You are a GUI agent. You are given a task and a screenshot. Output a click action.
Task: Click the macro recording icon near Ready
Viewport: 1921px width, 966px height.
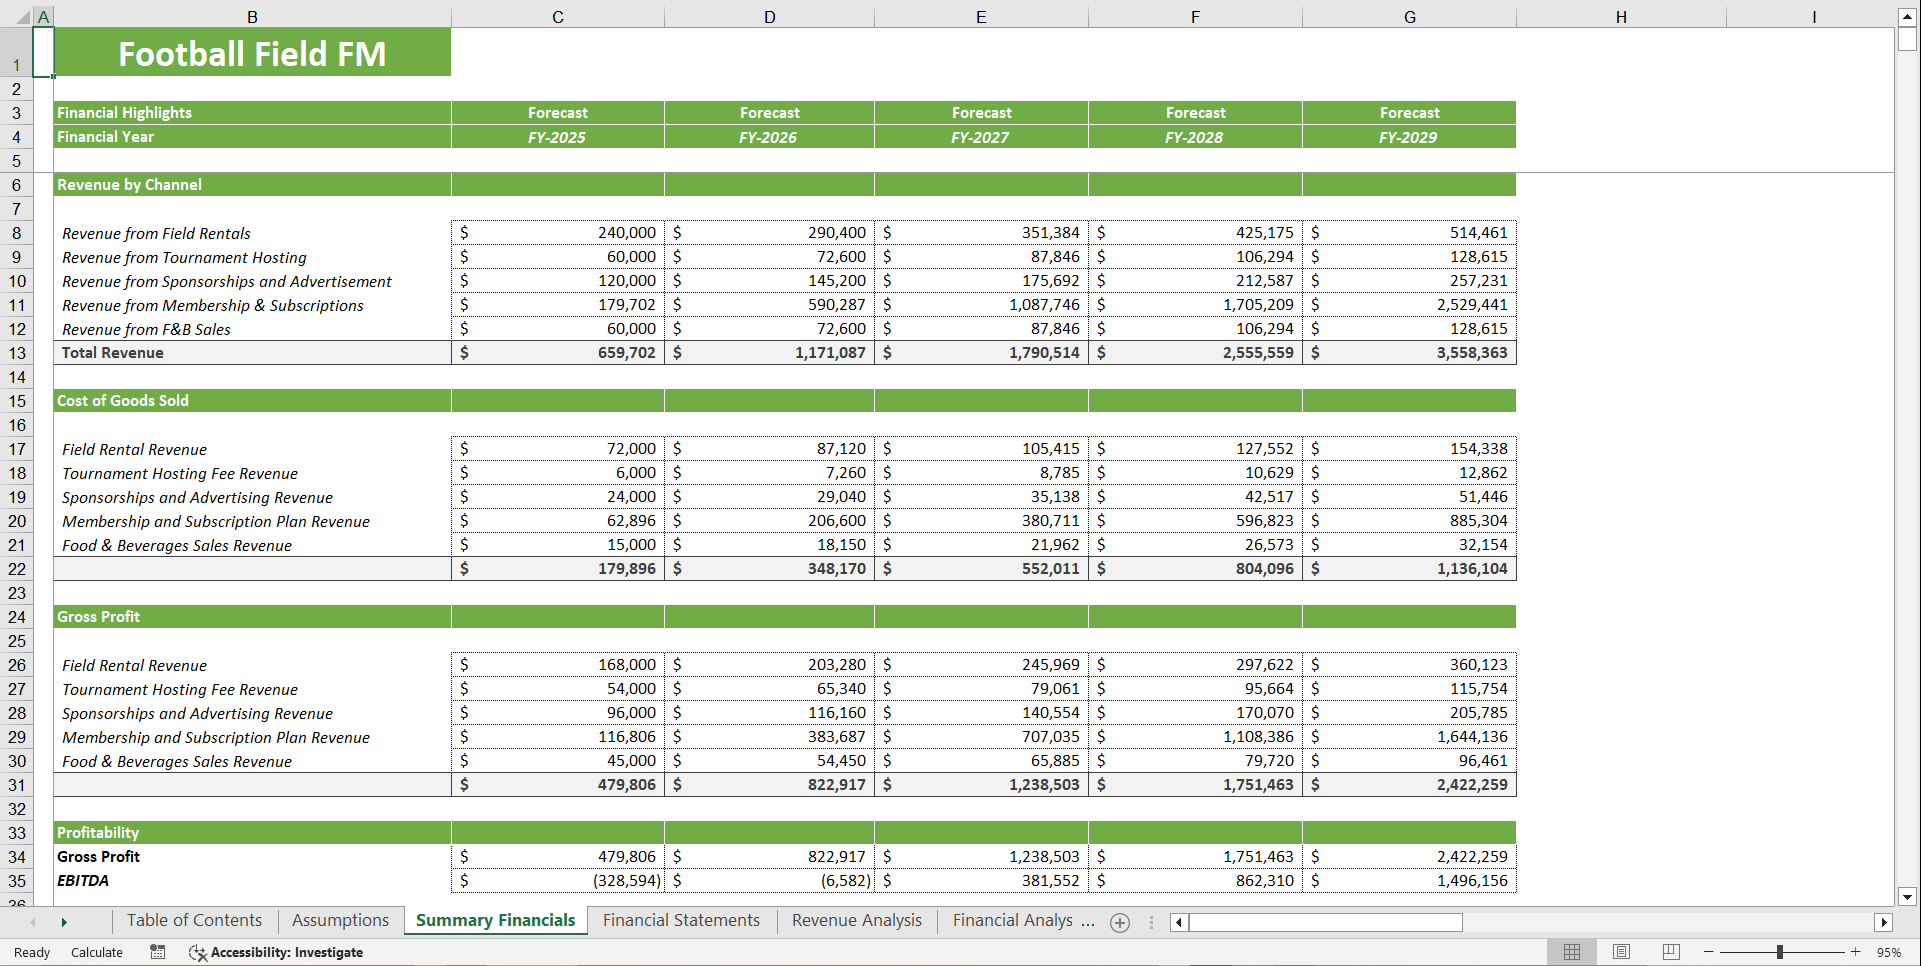[x=157, y=952]
